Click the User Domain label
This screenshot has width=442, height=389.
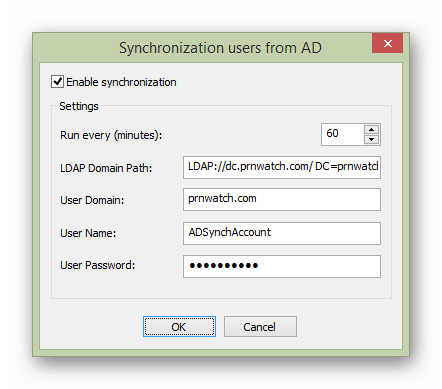pyautogui.click(x=92, y=200)
